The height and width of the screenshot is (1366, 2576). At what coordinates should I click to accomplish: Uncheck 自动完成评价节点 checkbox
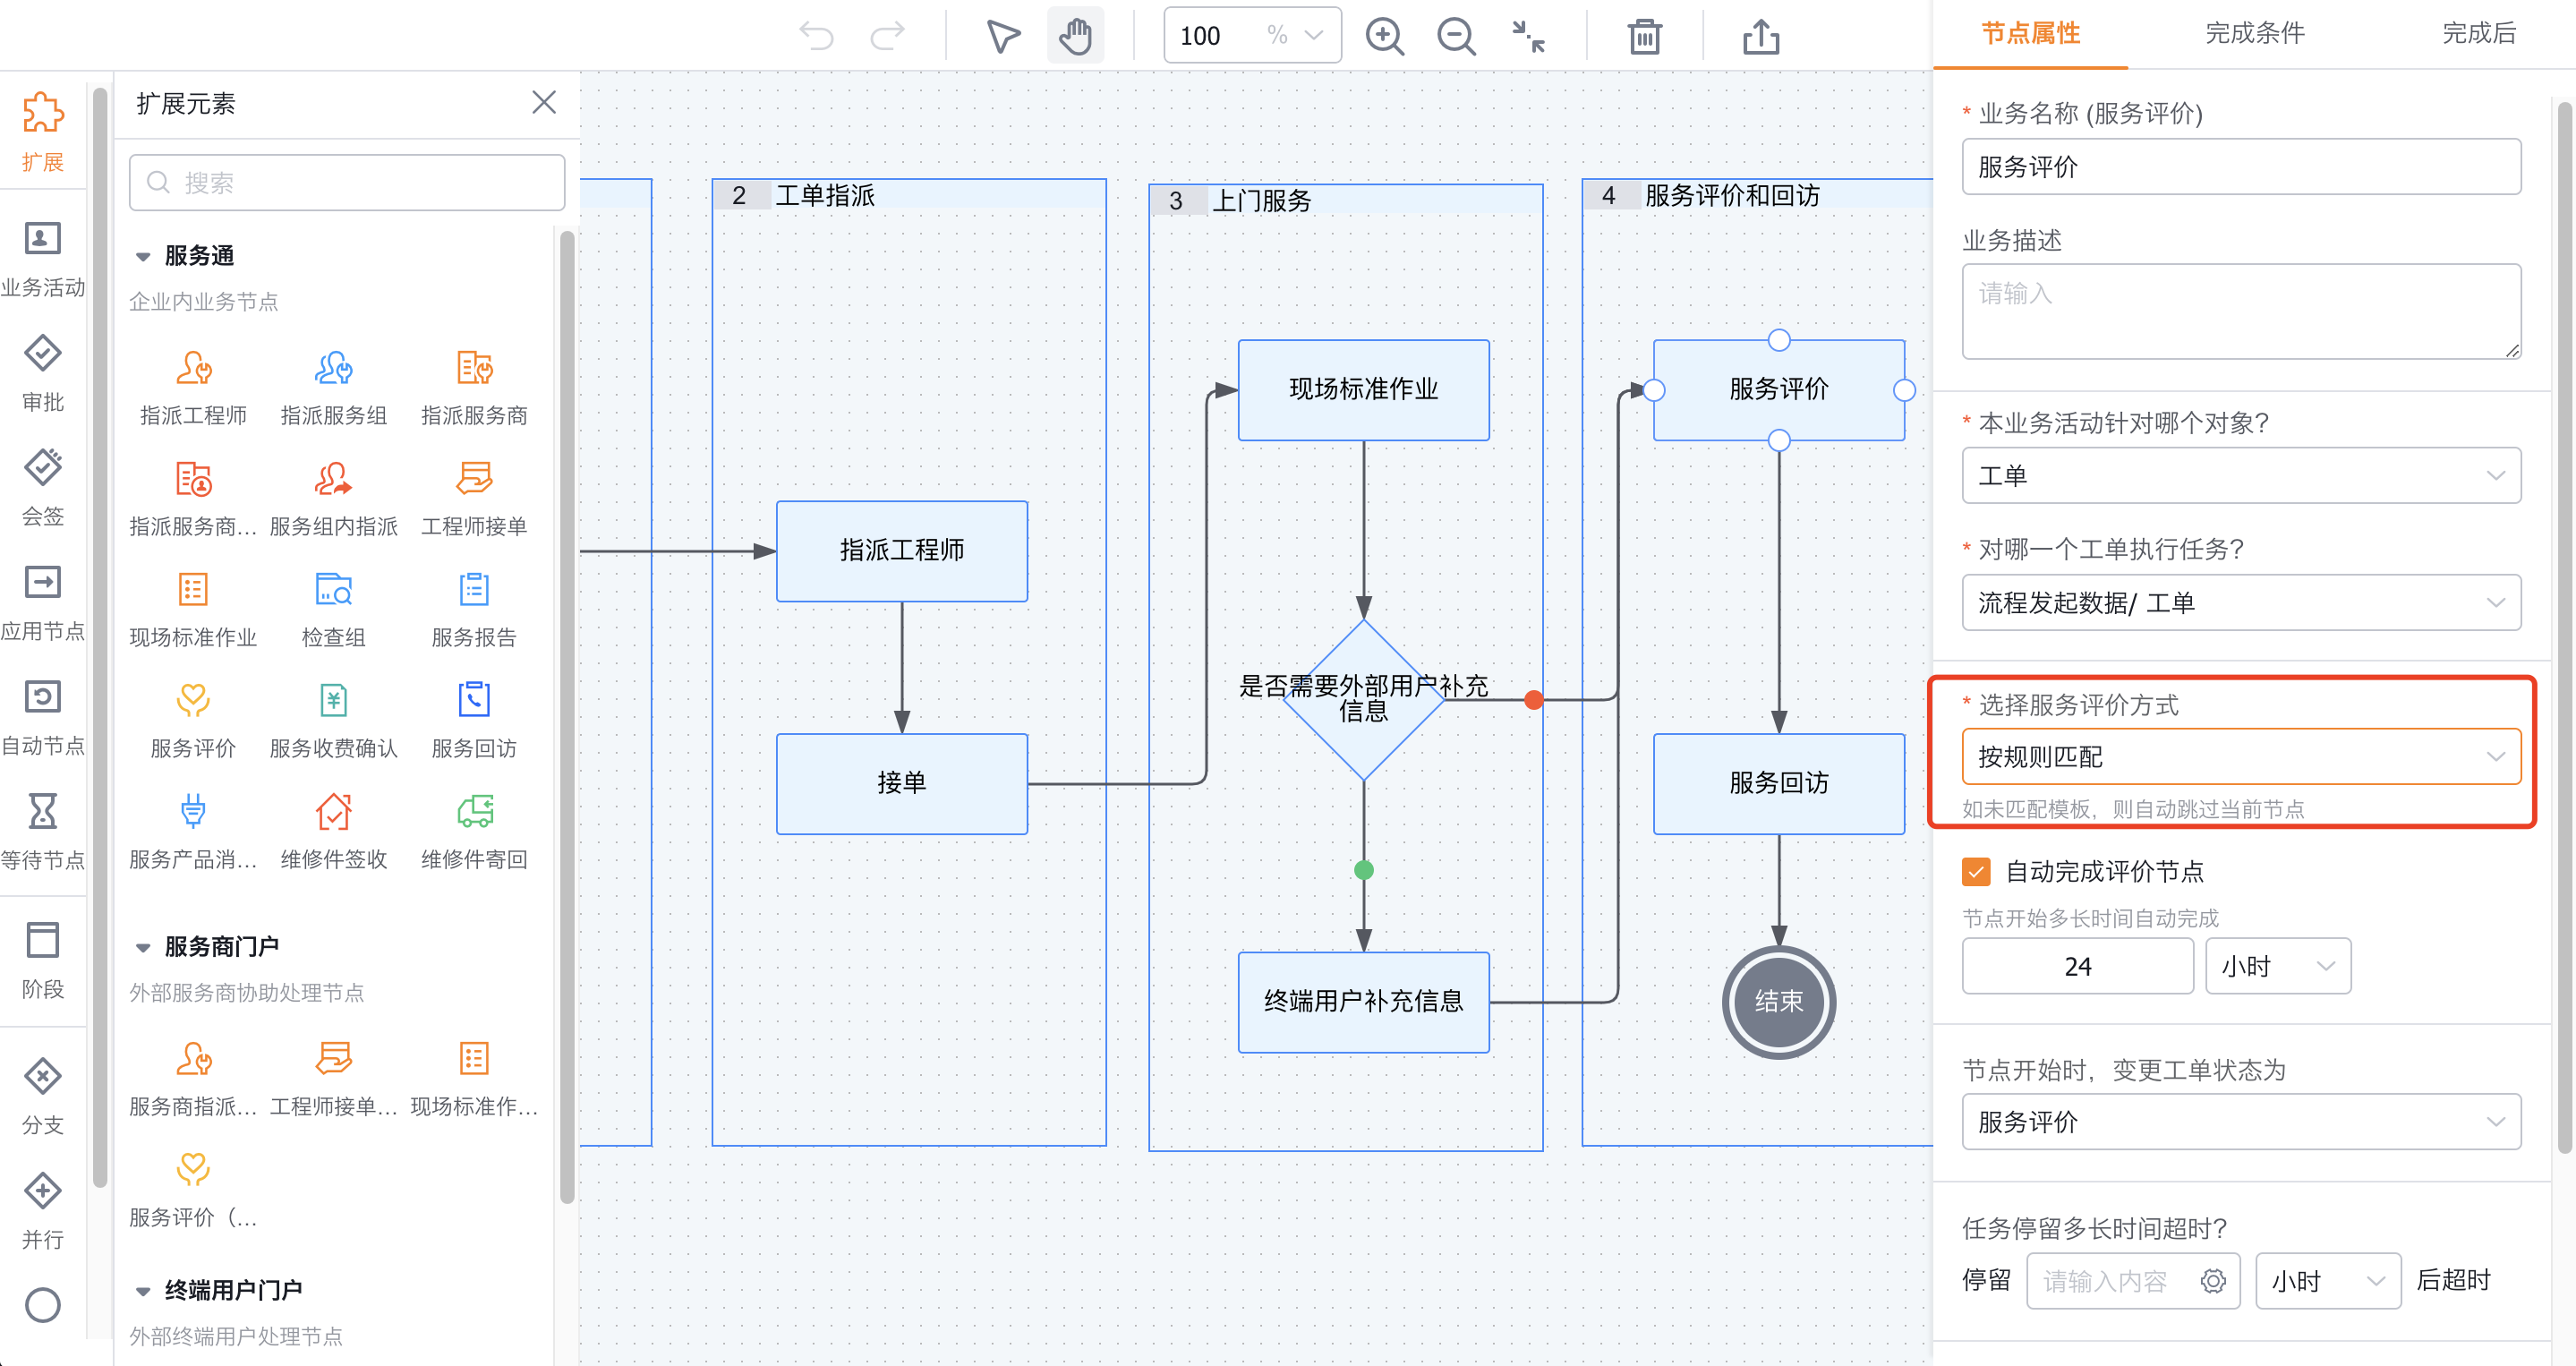click(x=1976, y=871)
